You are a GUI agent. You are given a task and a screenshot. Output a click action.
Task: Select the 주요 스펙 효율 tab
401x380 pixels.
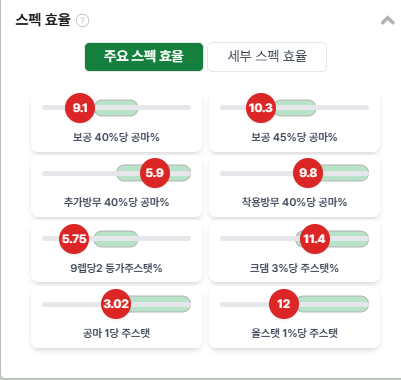pos(144,57)
